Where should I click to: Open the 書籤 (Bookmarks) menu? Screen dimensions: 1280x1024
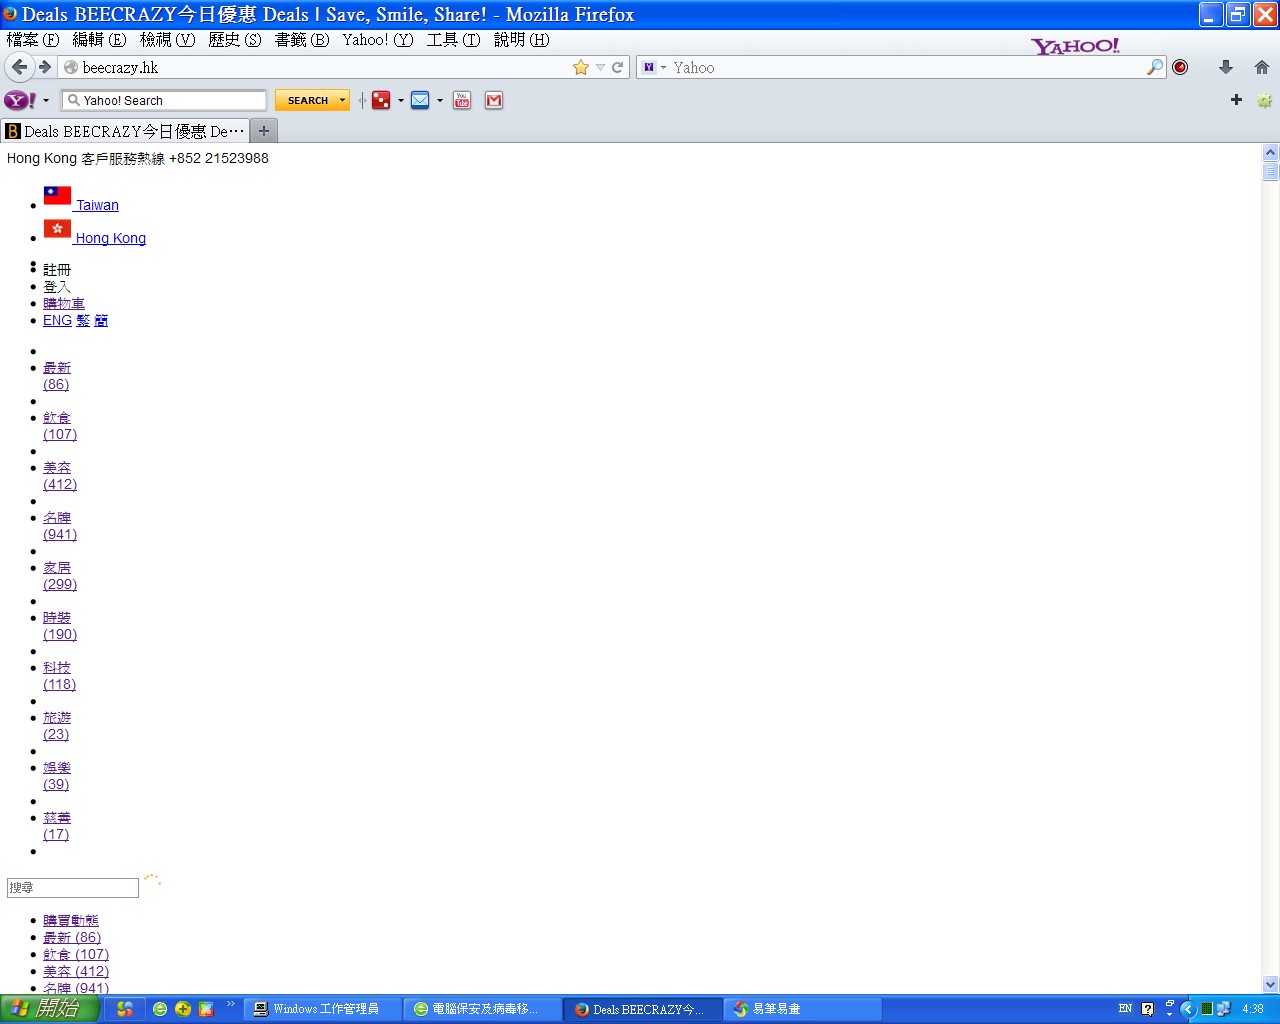click(301, 40)
